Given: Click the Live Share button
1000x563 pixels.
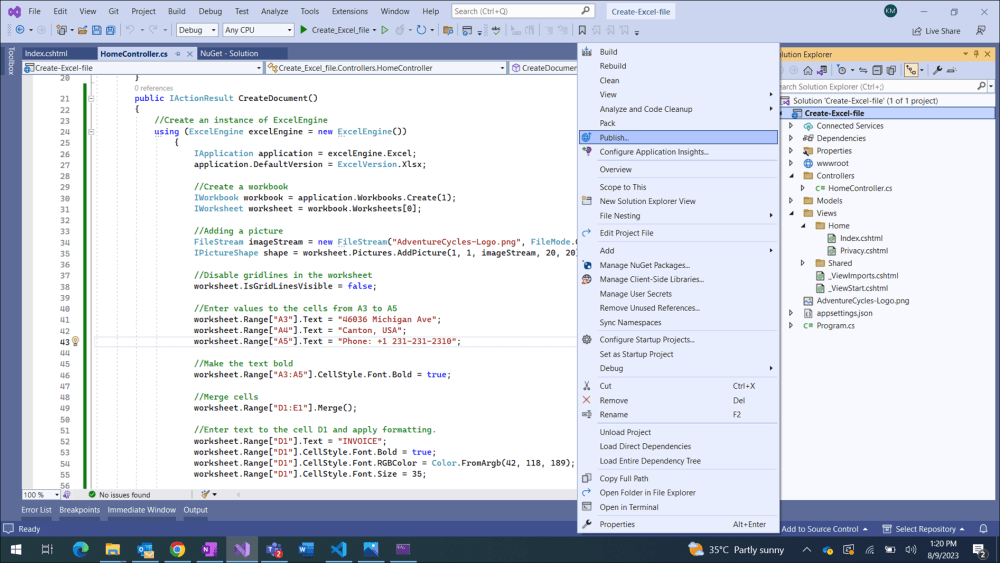Looking at the screenshot, I should coord(935,30).
